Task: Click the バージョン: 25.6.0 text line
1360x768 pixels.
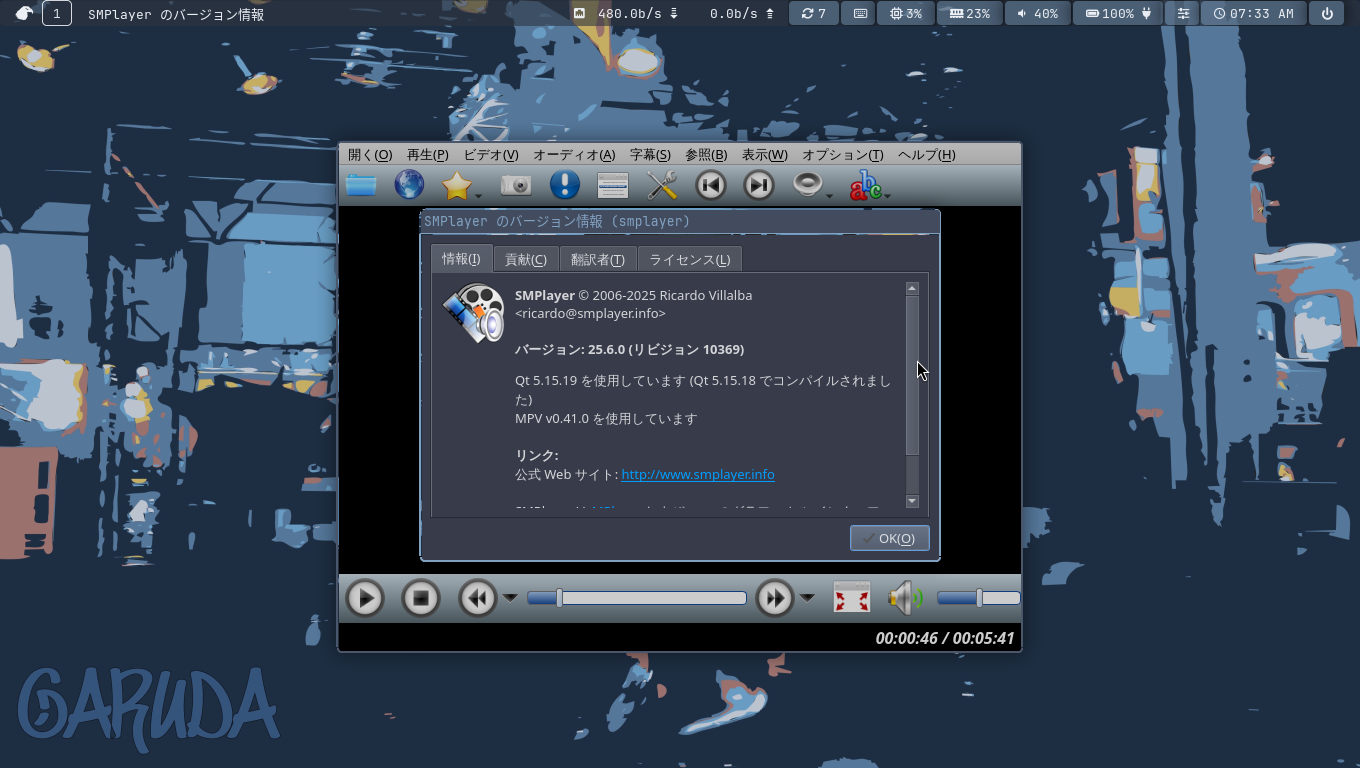Action: (629, 349)
